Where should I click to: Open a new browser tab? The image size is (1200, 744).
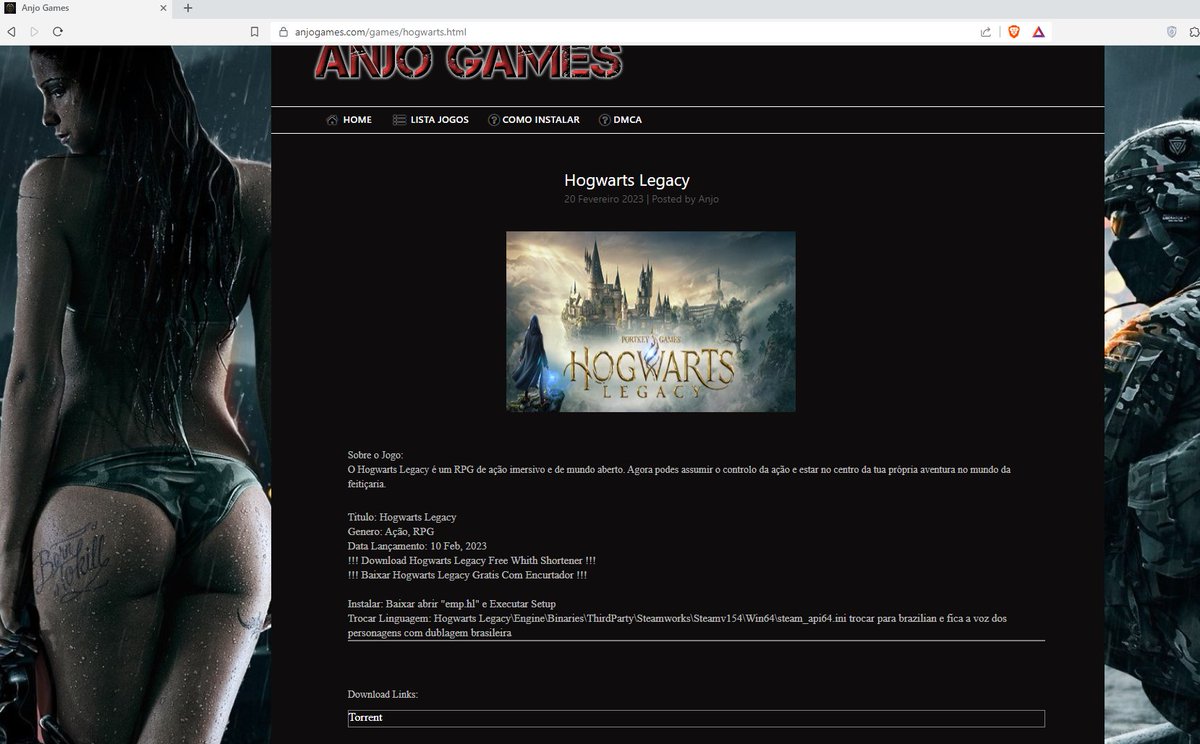tap(187, 8)
